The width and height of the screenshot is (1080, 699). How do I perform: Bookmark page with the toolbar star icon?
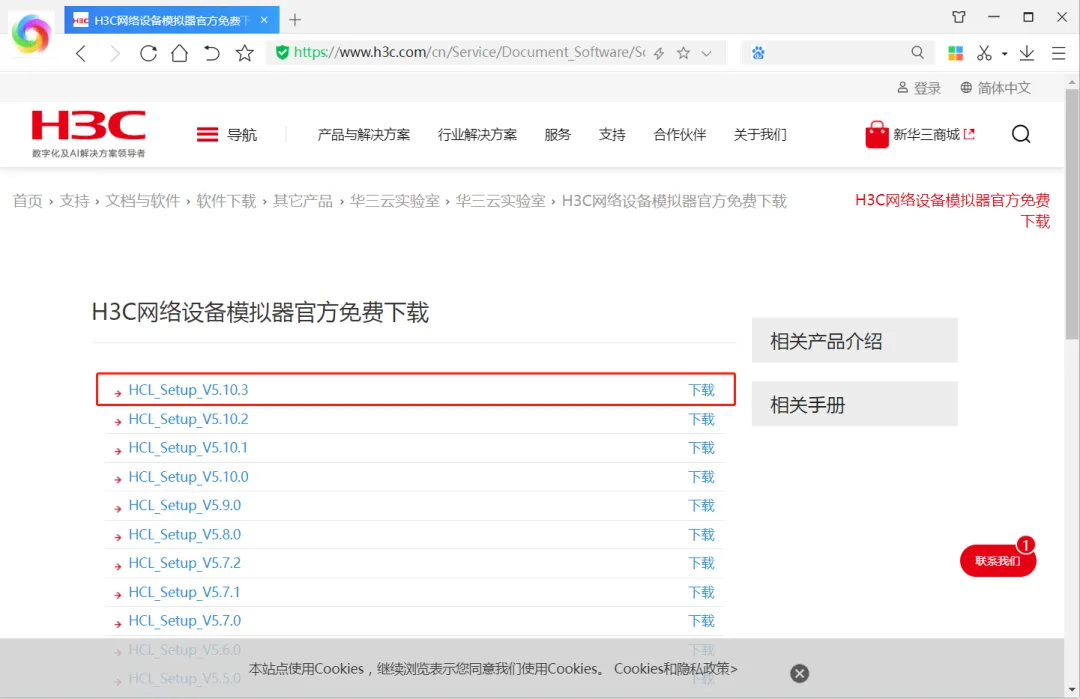[x=245, y=53]
